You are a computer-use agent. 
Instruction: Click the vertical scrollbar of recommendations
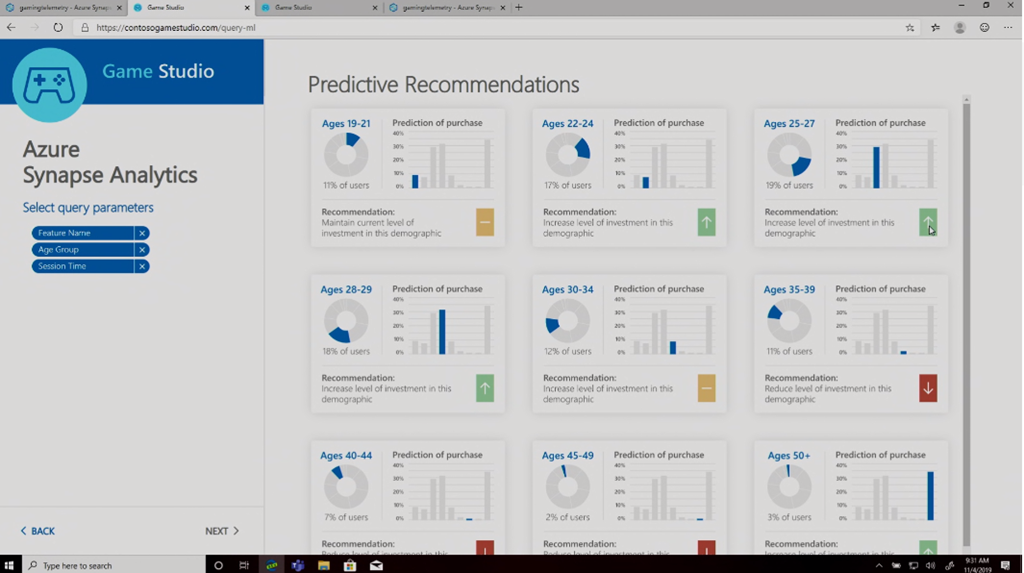pos(966,323)
